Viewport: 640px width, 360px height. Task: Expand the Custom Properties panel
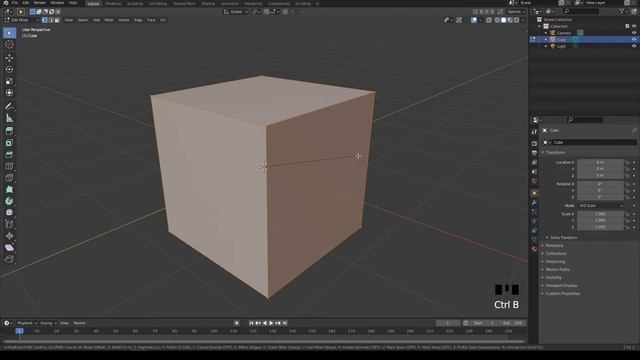coord(562,293)
